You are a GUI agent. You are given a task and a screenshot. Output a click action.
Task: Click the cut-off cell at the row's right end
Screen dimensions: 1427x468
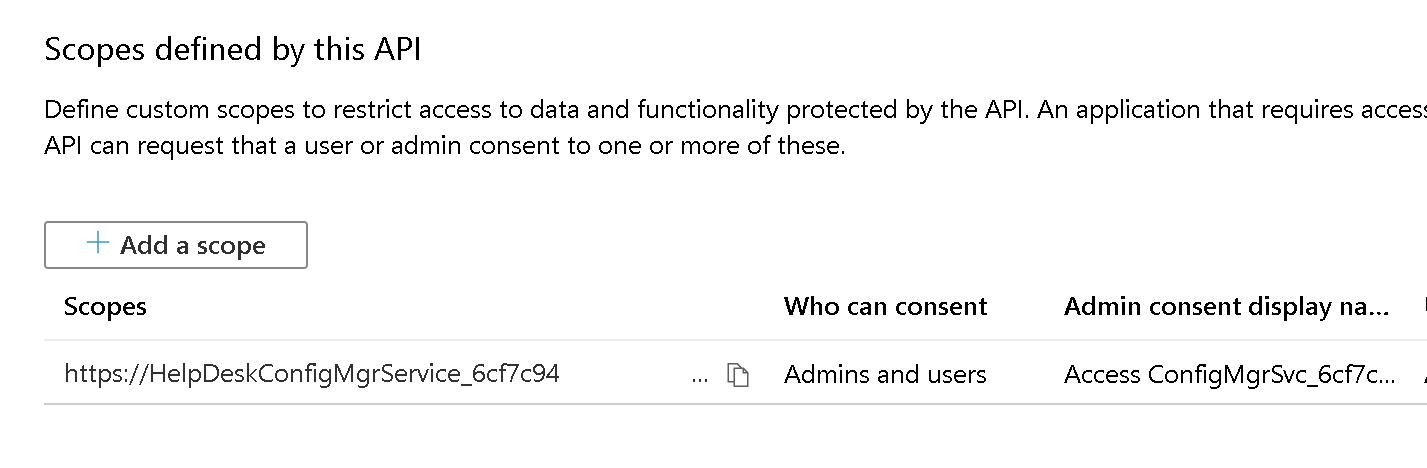1423,374
